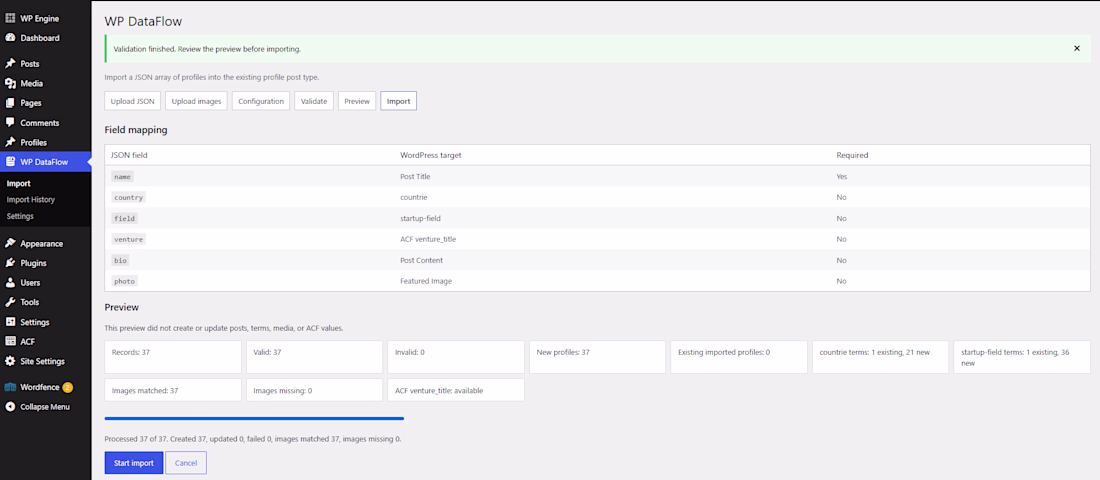Open the Import History submenu item
The width and height of the screenshot is (1100, 480).
click(x=31, y=200)
